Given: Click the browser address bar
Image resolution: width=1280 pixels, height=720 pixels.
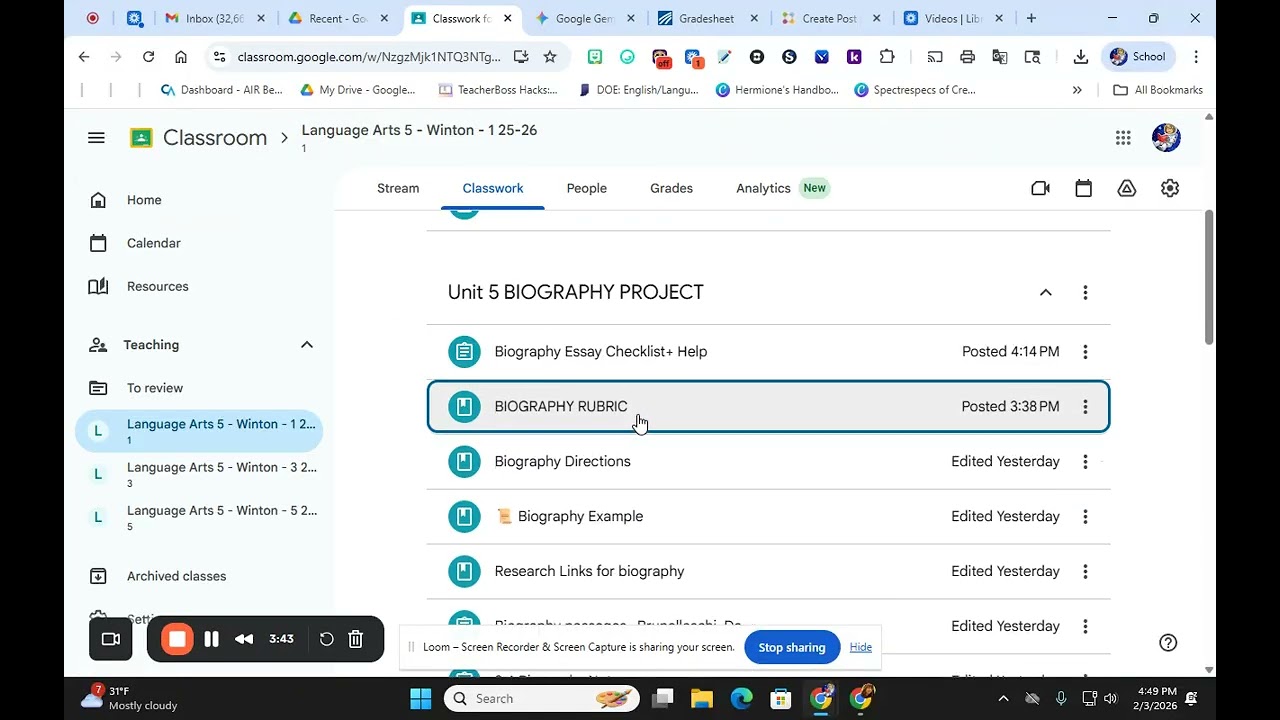Looking at the screenshot, I should click(x=369, y=57).
